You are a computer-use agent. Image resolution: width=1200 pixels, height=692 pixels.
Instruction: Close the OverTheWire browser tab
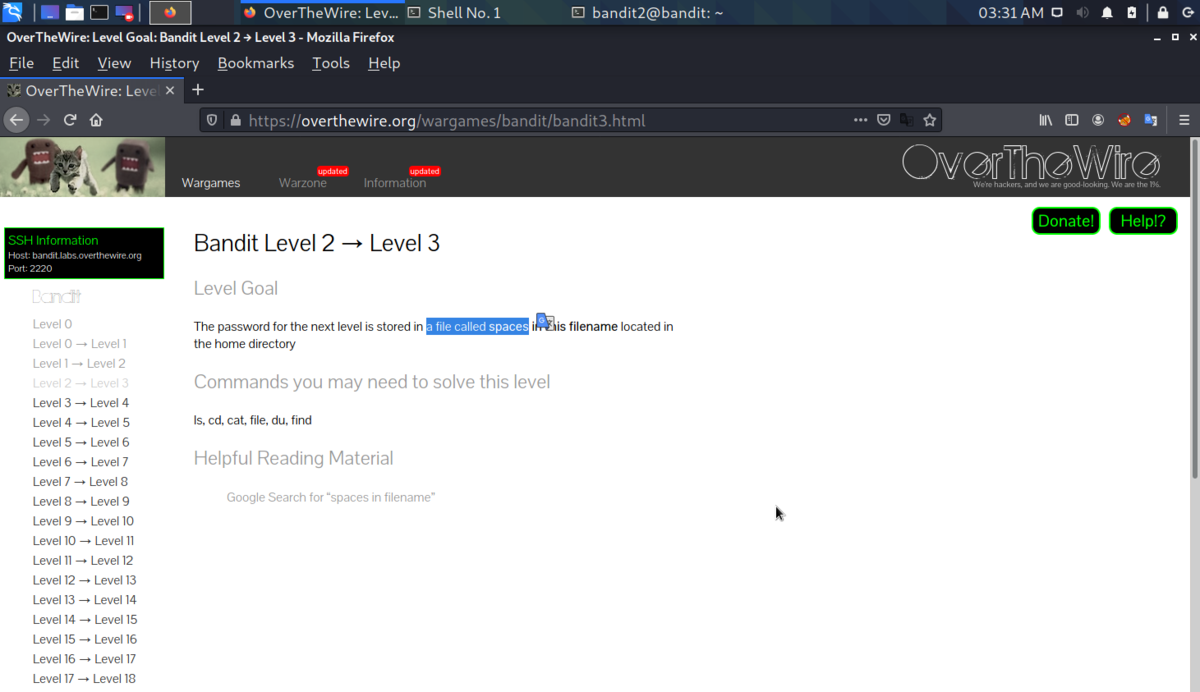(169, 90)
